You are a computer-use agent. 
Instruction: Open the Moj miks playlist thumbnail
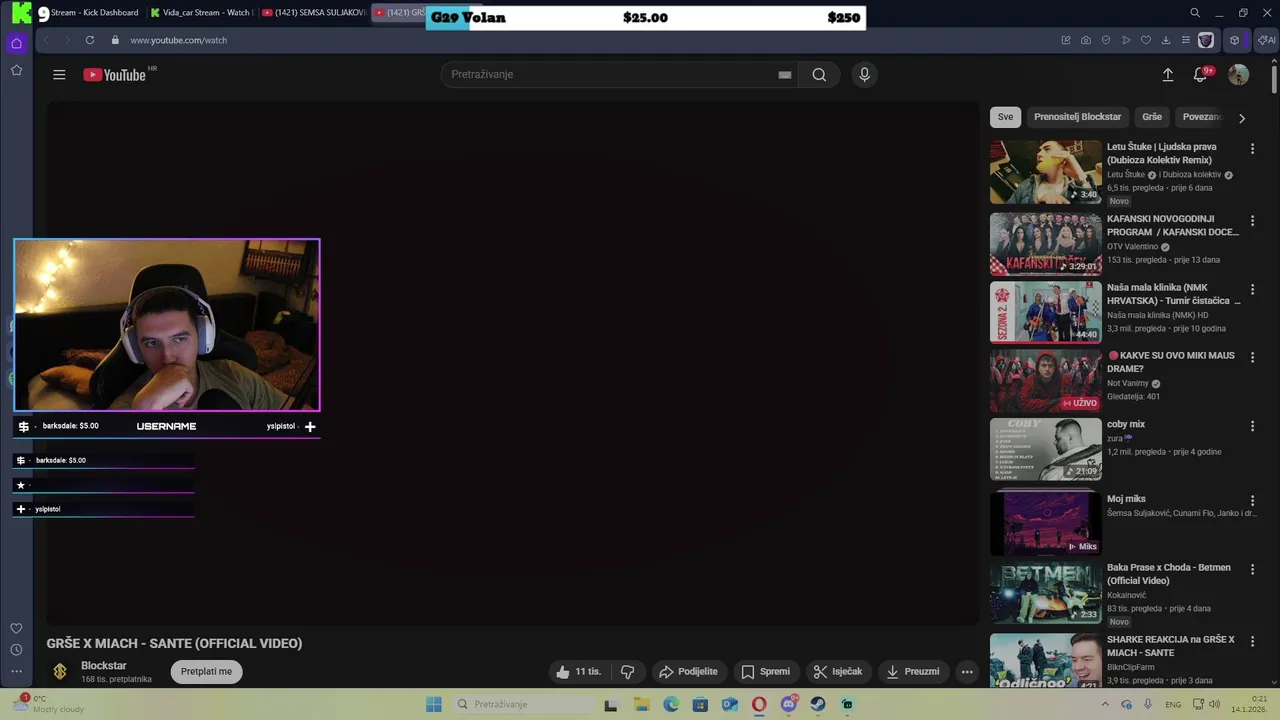coord(1045,523)
